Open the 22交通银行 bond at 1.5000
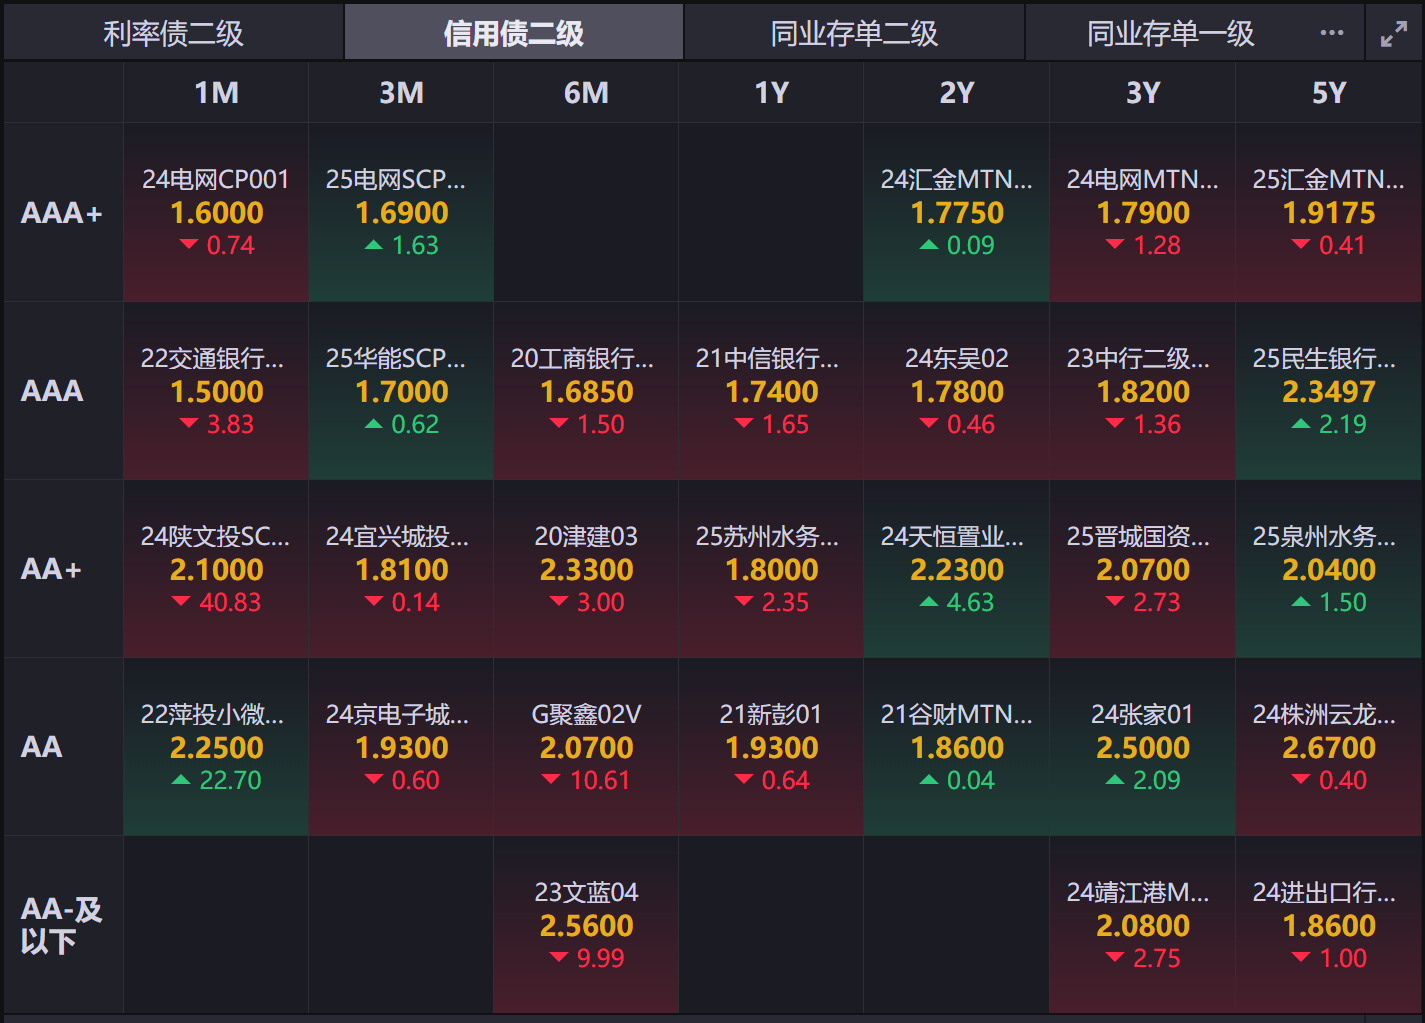1425x1023 pixels. [x=216, y=391]
